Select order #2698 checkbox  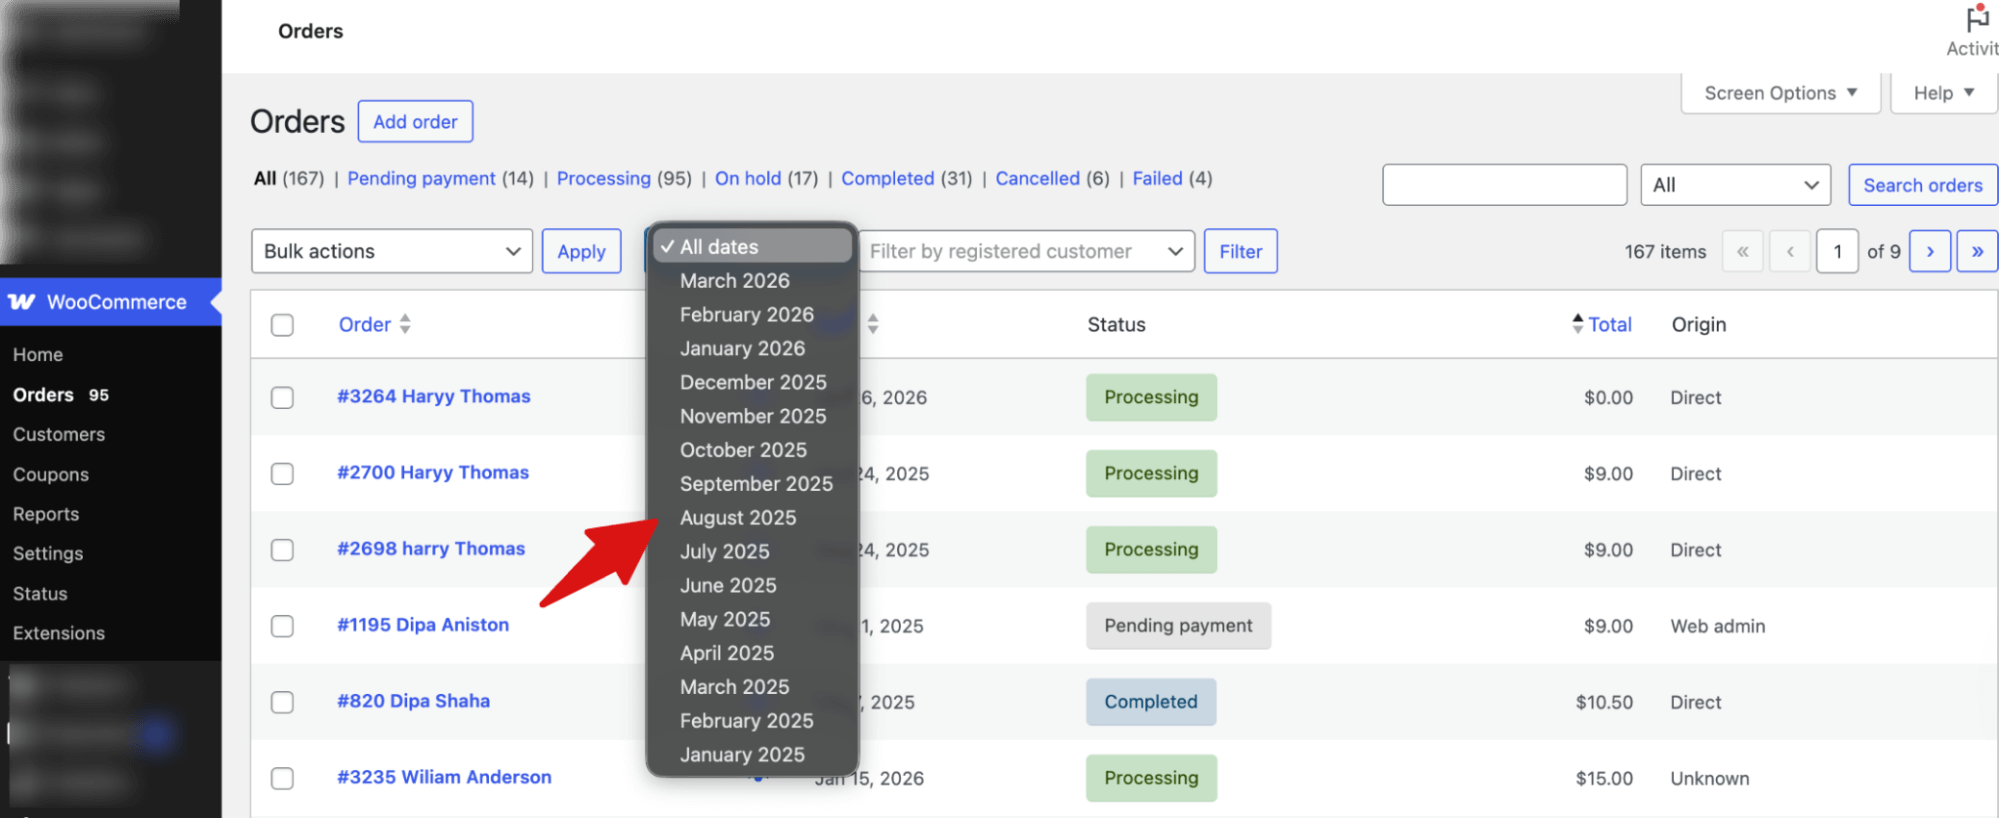[x=282, y=550]
